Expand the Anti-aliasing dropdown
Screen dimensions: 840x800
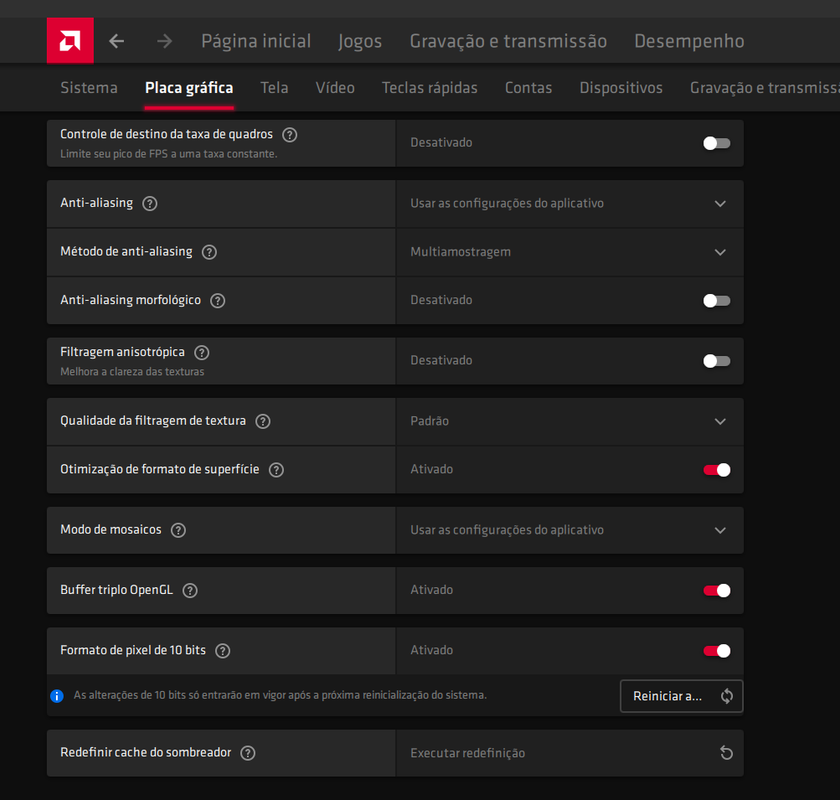569,204
